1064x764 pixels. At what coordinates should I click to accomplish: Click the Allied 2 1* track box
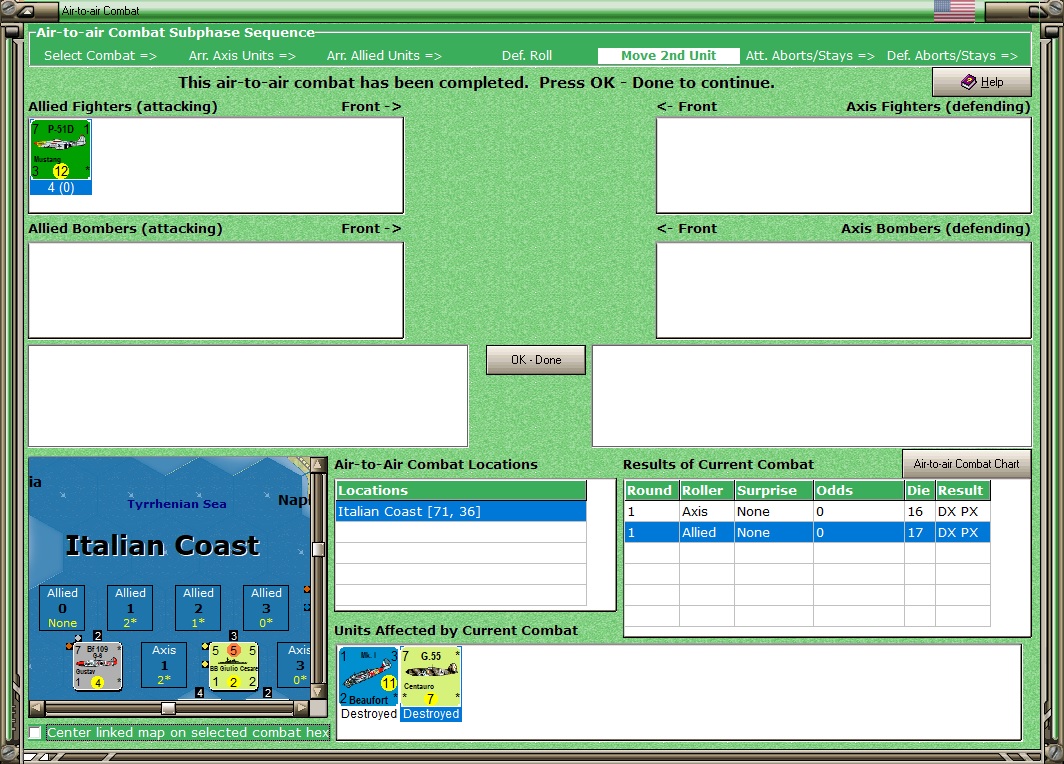[x=198, y=608]
